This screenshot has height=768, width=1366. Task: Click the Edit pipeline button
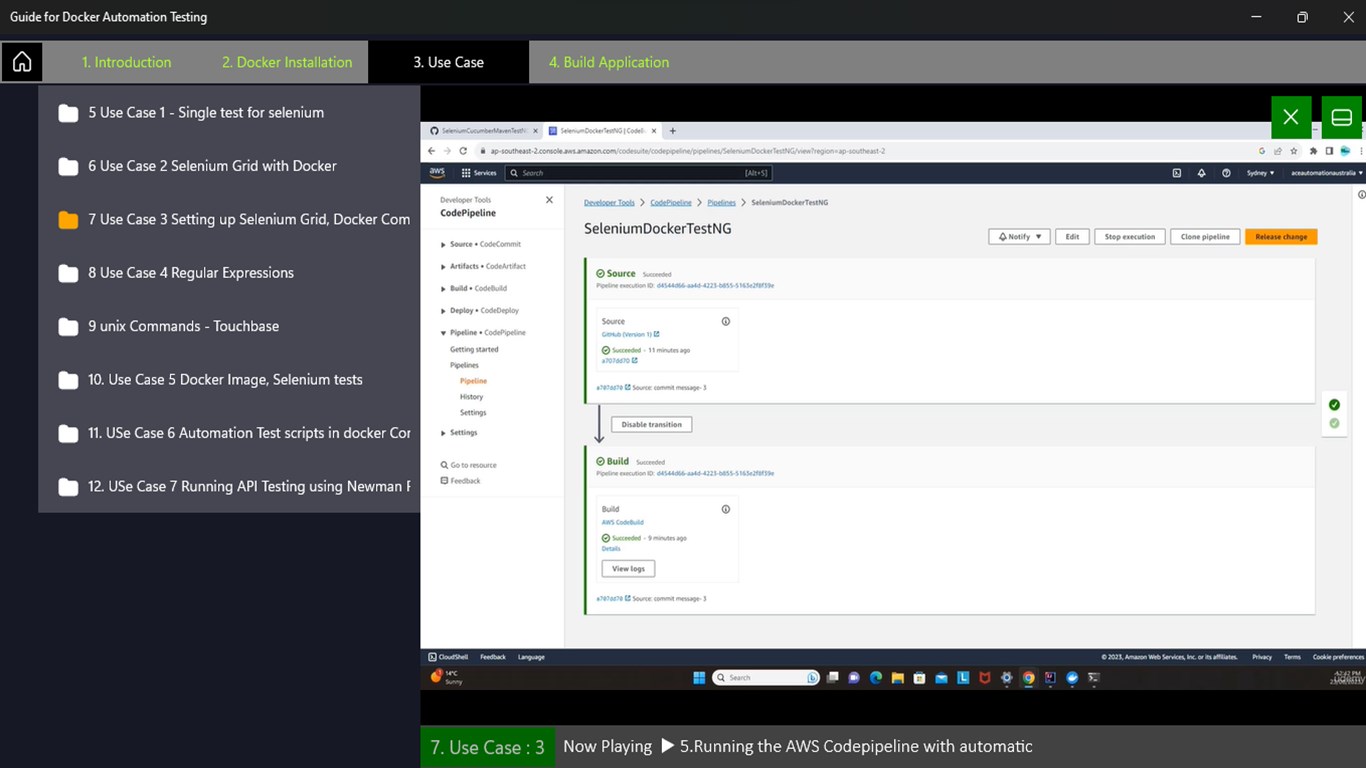point(1072,237)
